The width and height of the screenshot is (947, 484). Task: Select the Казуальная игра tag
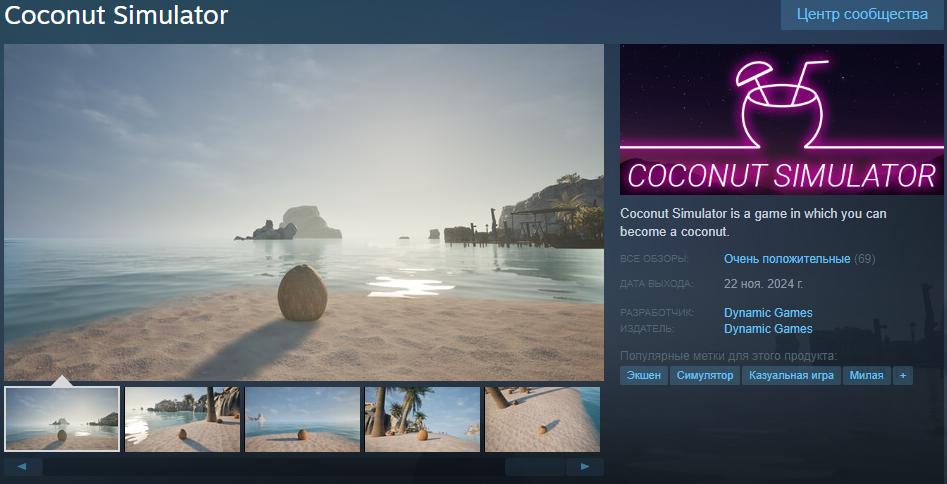pos(791,375)
